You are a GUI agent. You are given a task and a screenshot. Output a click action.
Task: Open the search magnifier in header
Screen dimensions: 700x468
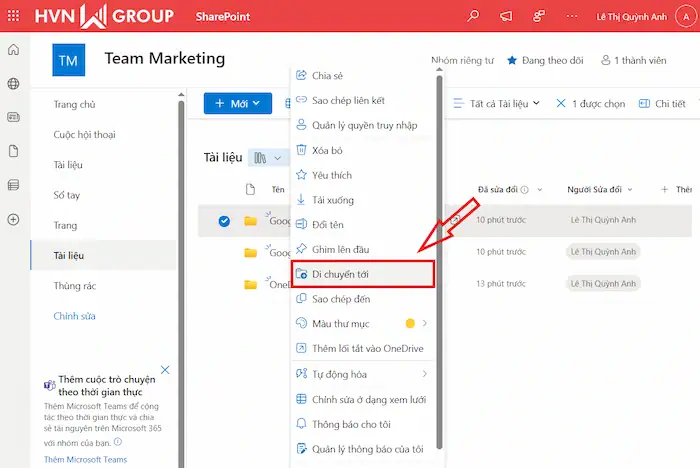click(473, 16)
